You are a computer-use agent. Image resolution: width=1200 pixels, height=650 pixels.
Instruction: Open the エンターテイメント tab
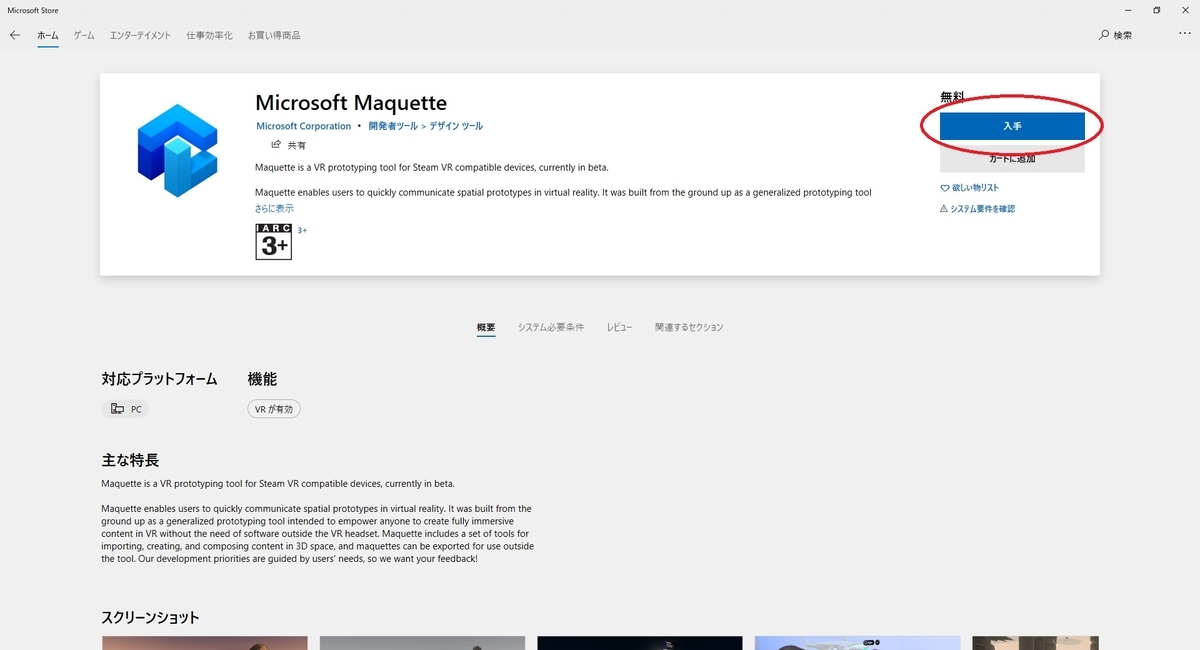[x=140, y=35]
